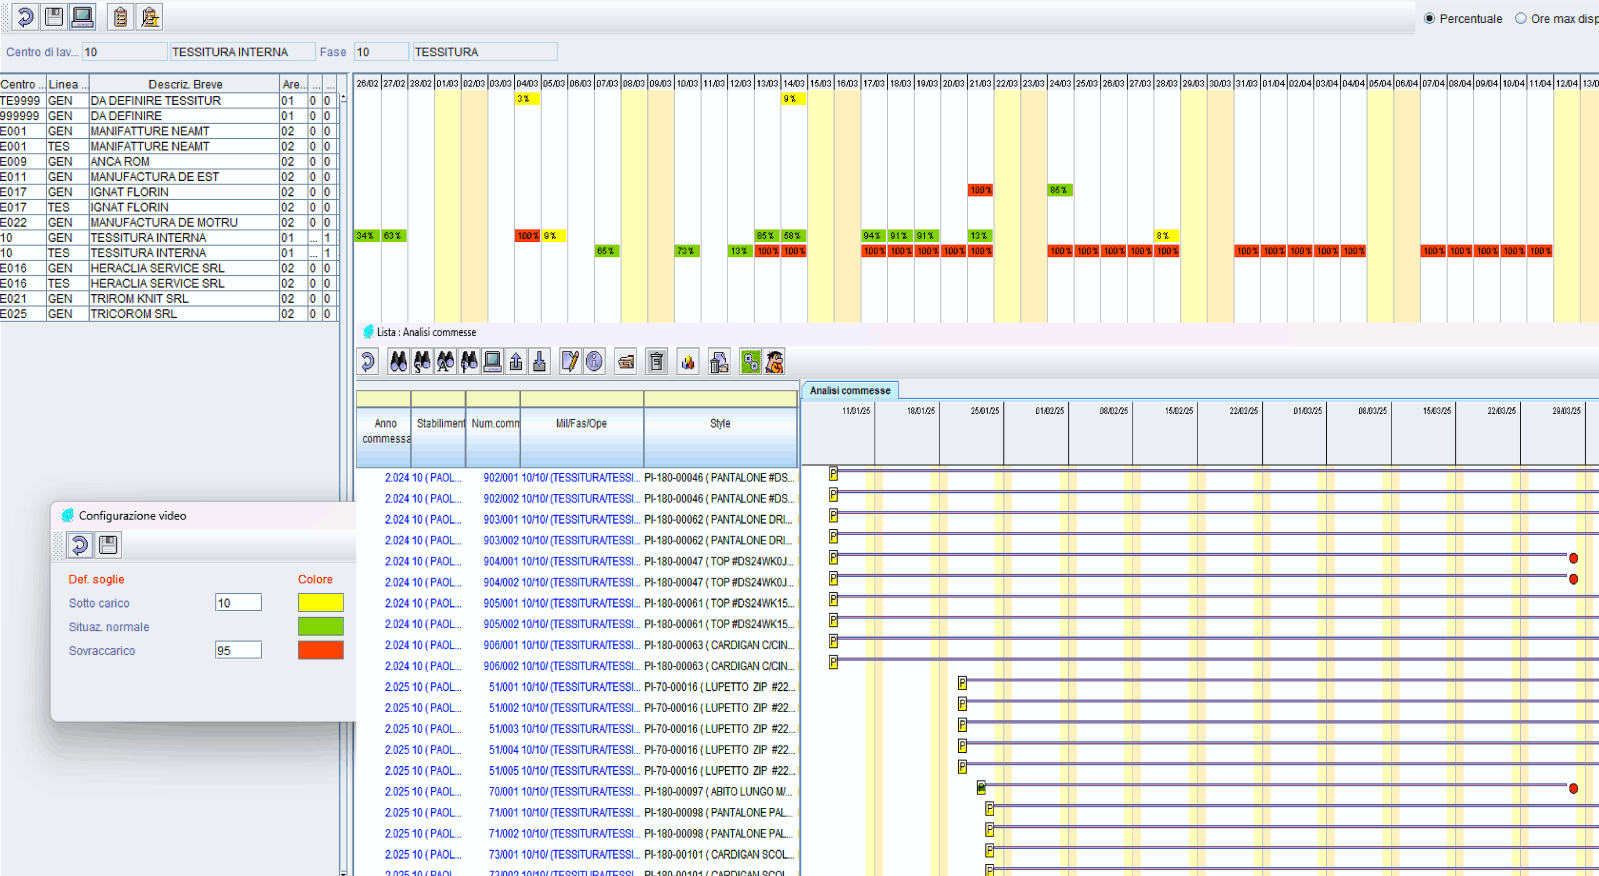
Task: Click the Centro di lav. code field
Action: click(x=125, y=52)
